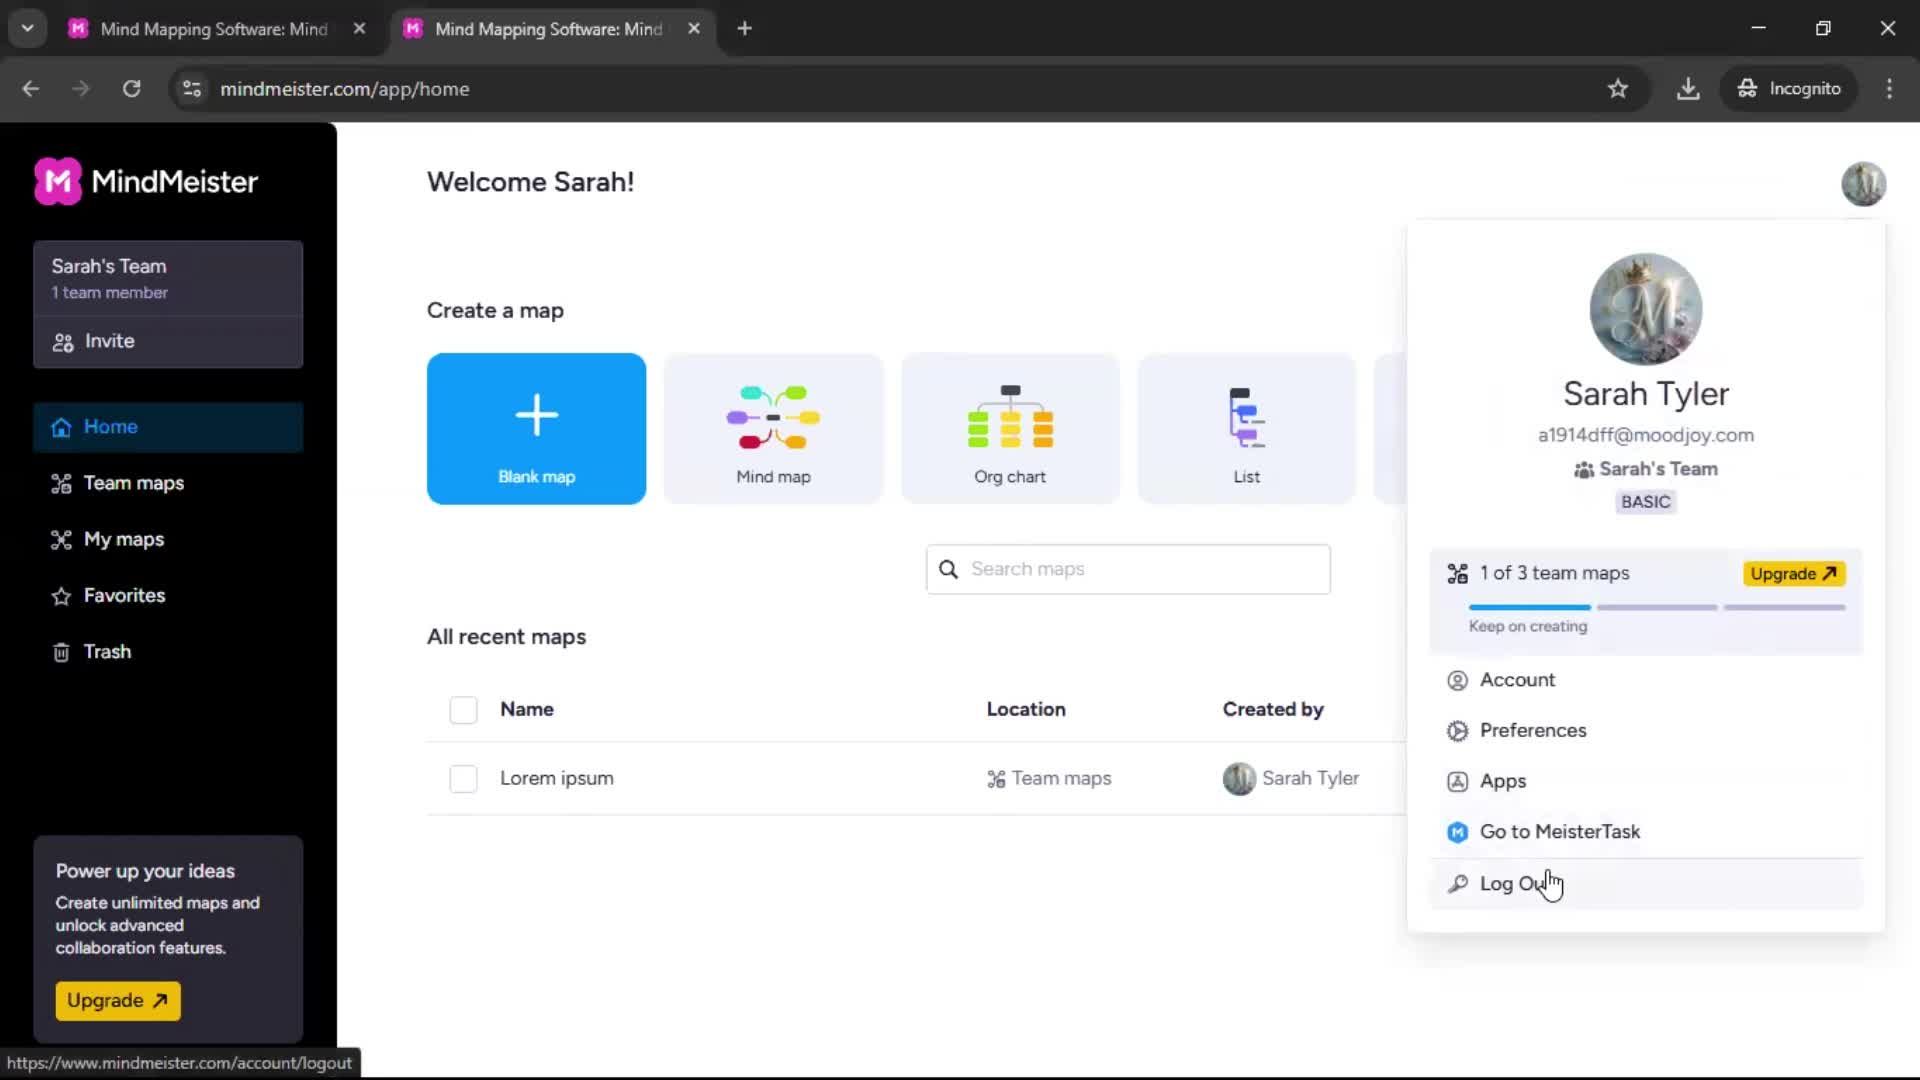Sort by Location column header
The height and width of the screenshot is (1080, 1920).
[1026, 709]
